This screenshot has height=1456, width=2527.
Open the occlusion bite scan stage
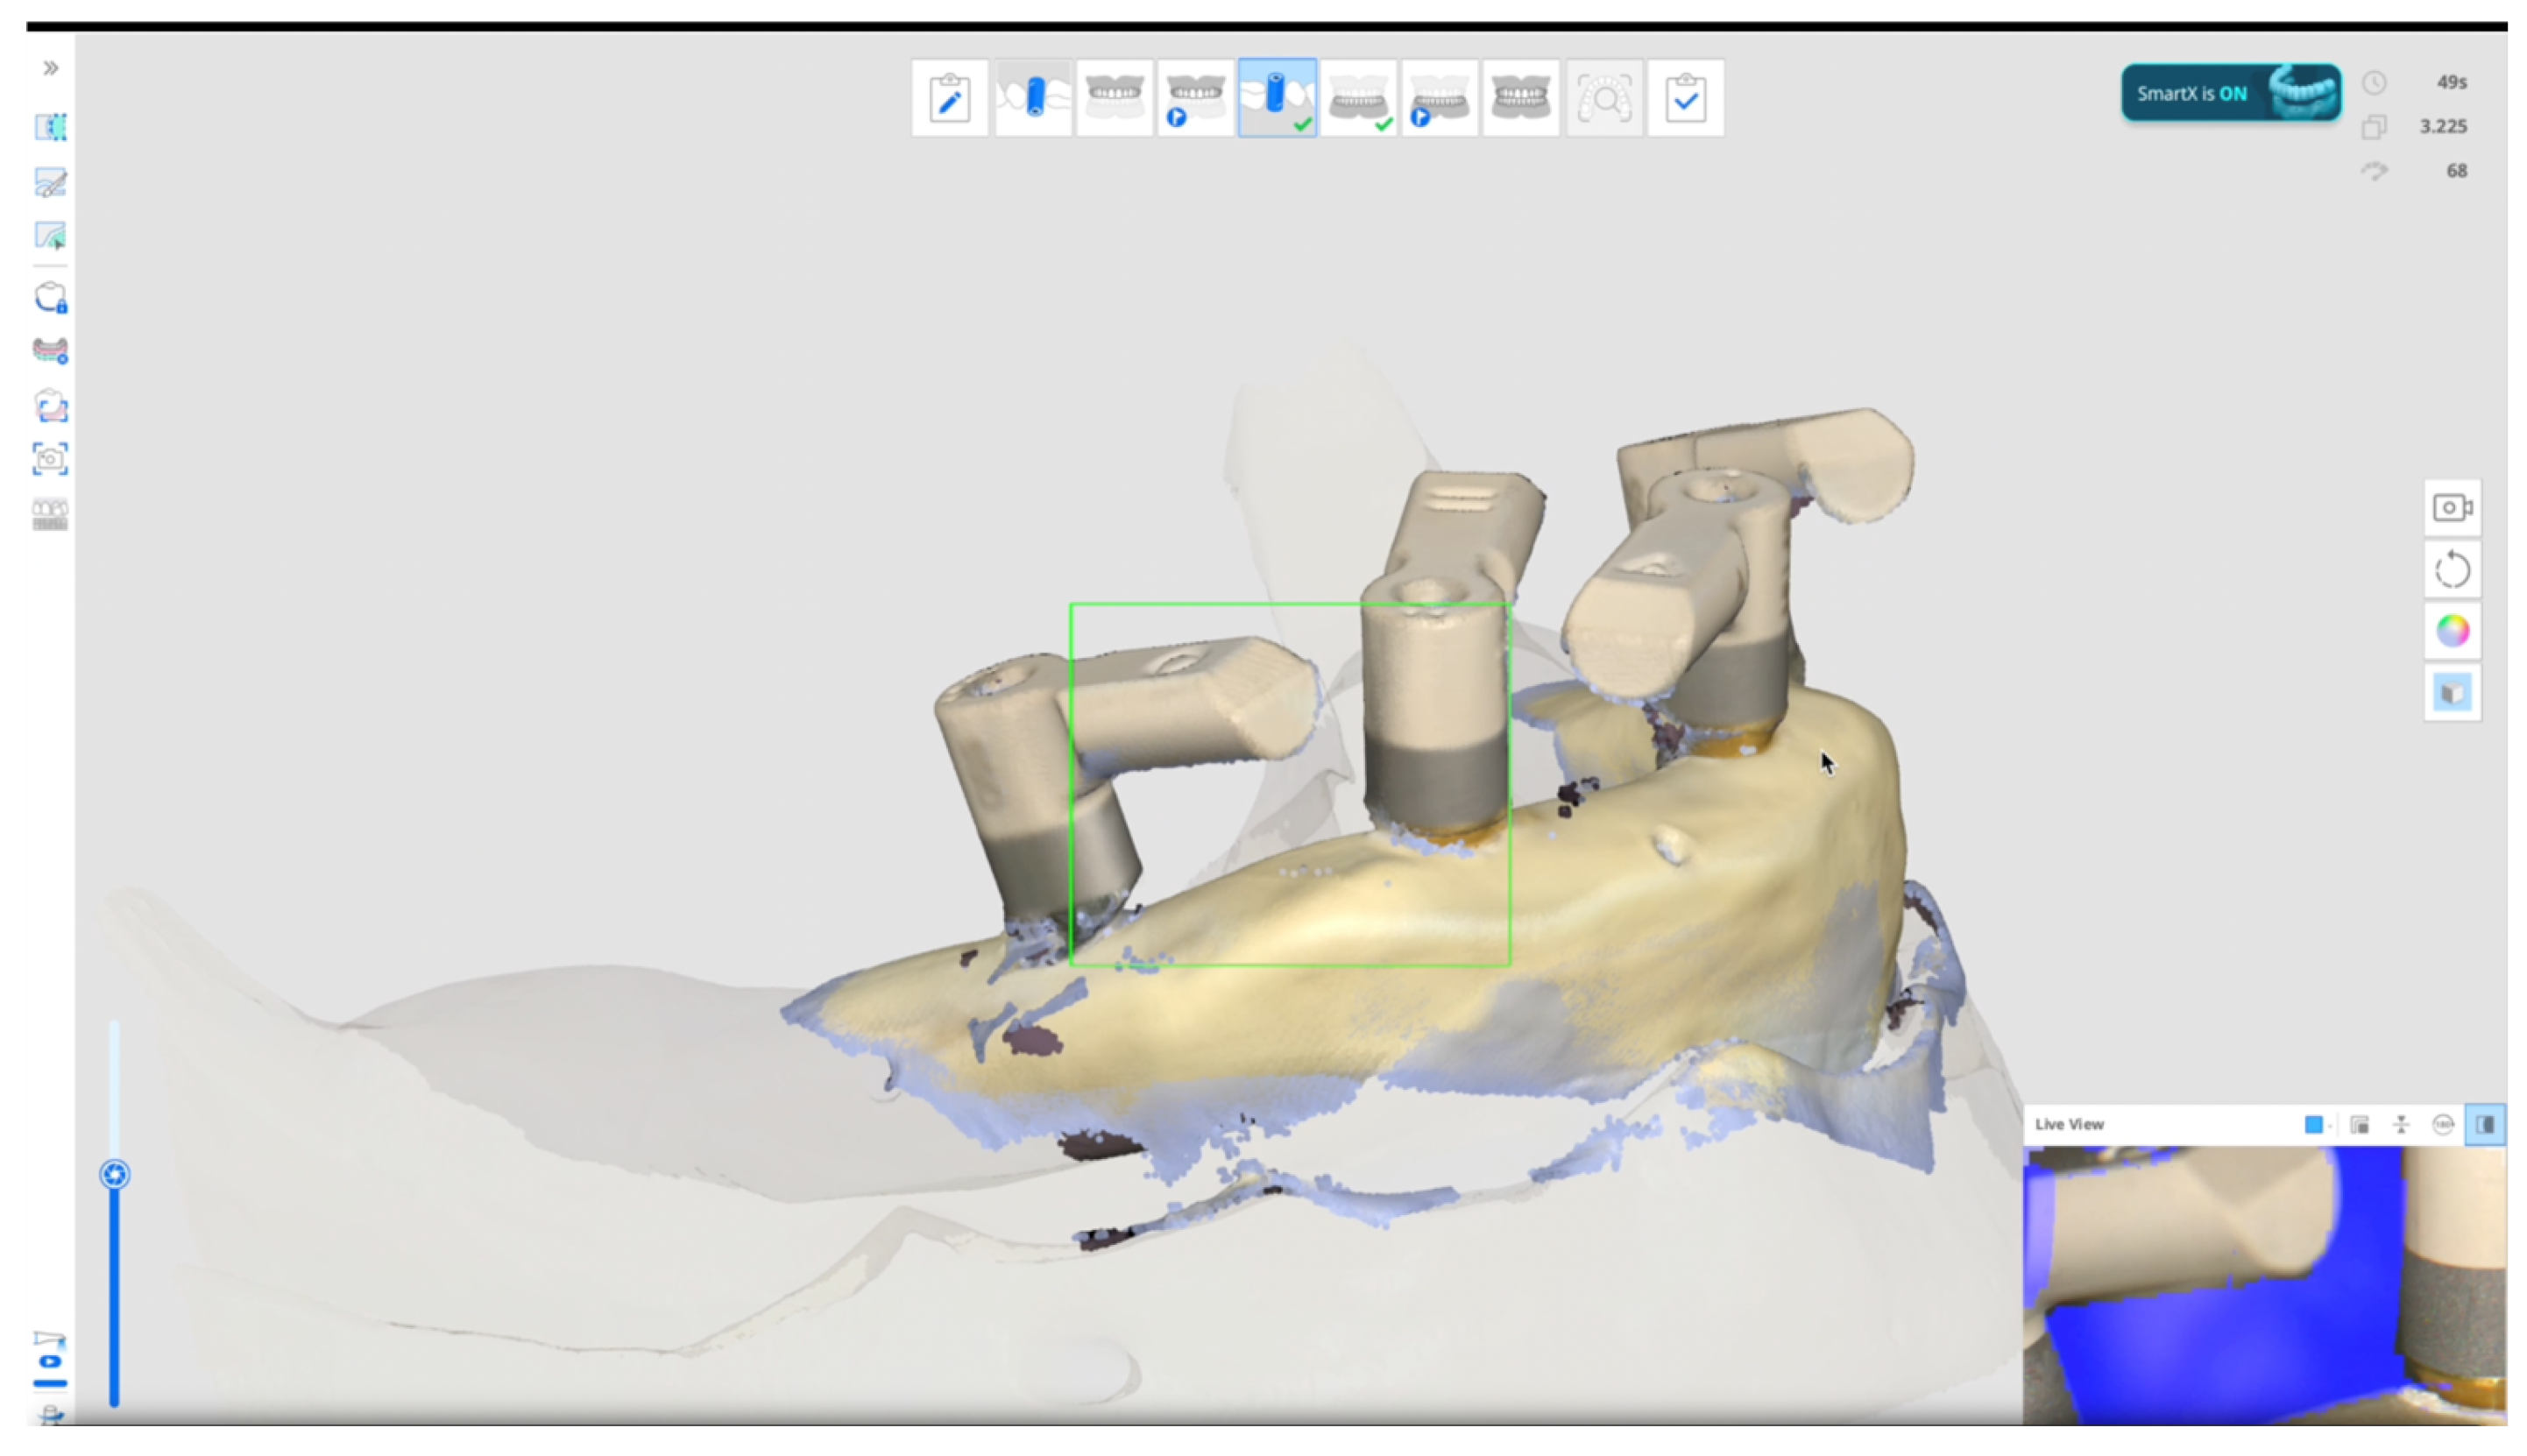[1521, 98]
